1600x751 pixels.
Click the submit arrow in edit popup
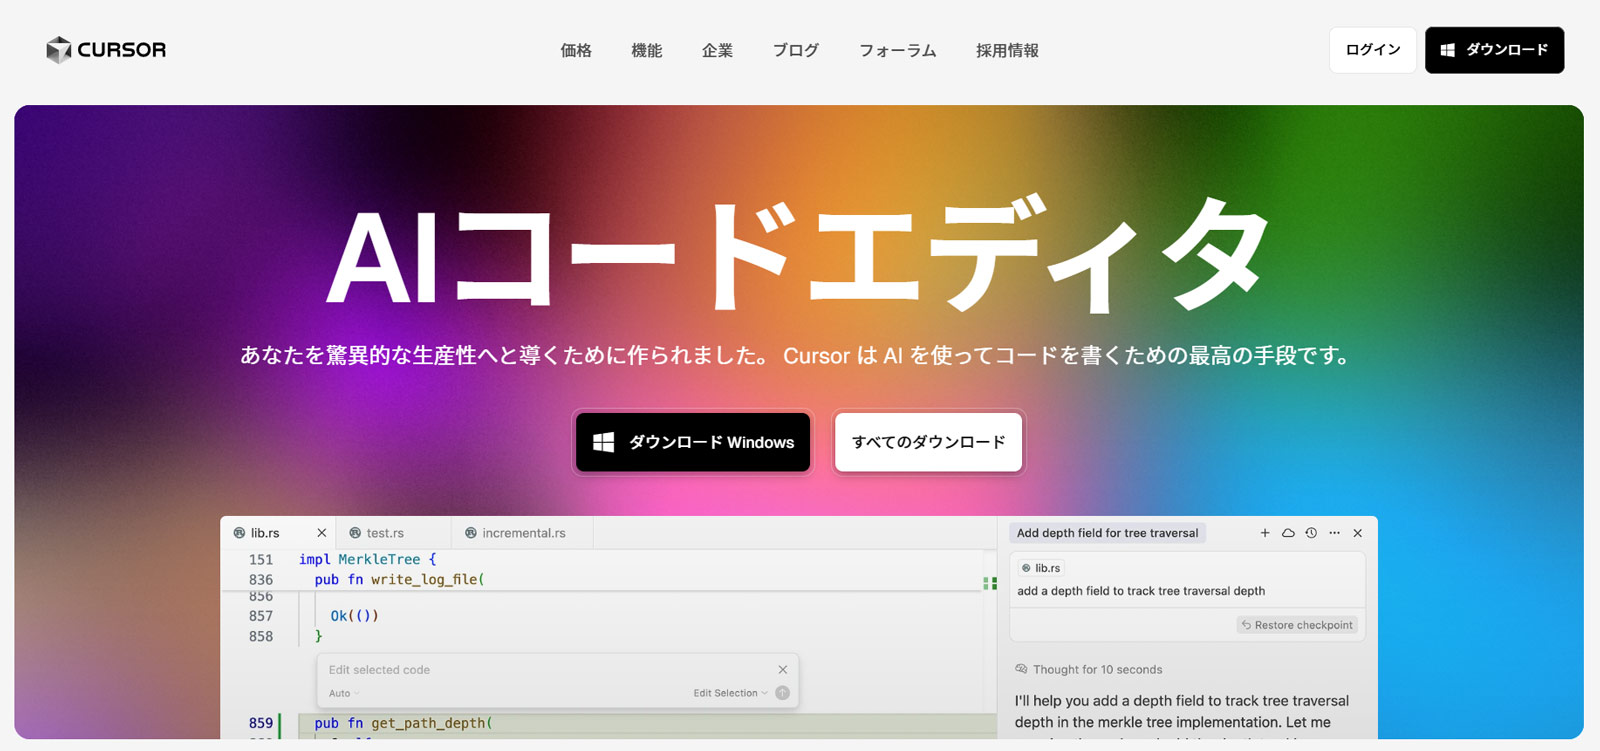783,693
